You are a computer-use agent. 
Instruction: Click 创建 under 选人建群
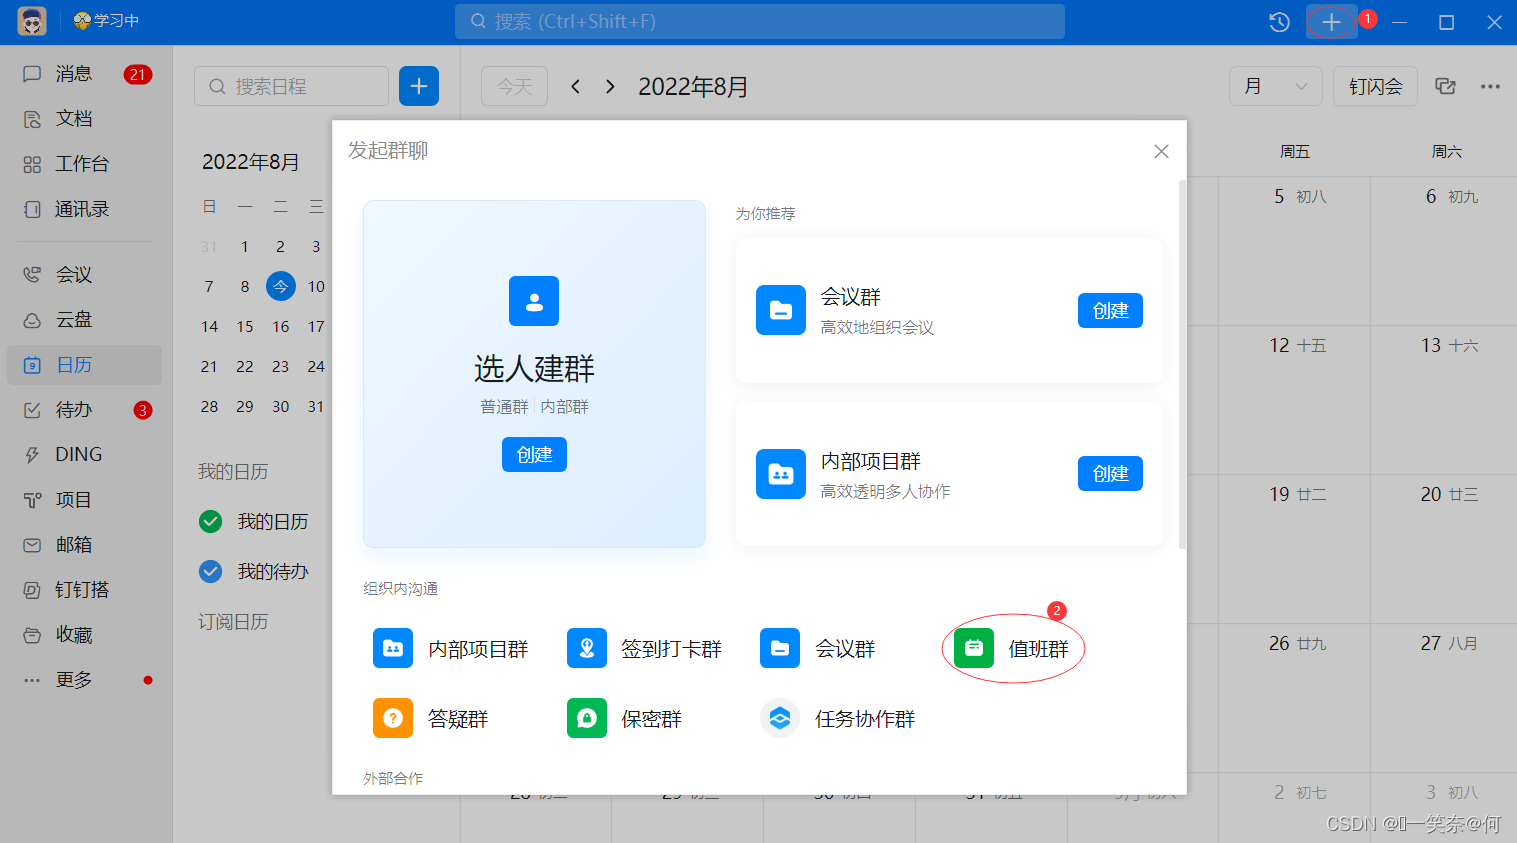[534, 455]
